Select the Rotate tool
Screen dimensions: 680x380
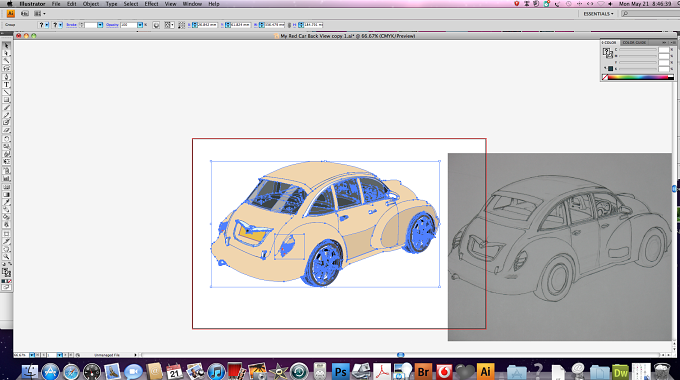(x=6, y=139)
